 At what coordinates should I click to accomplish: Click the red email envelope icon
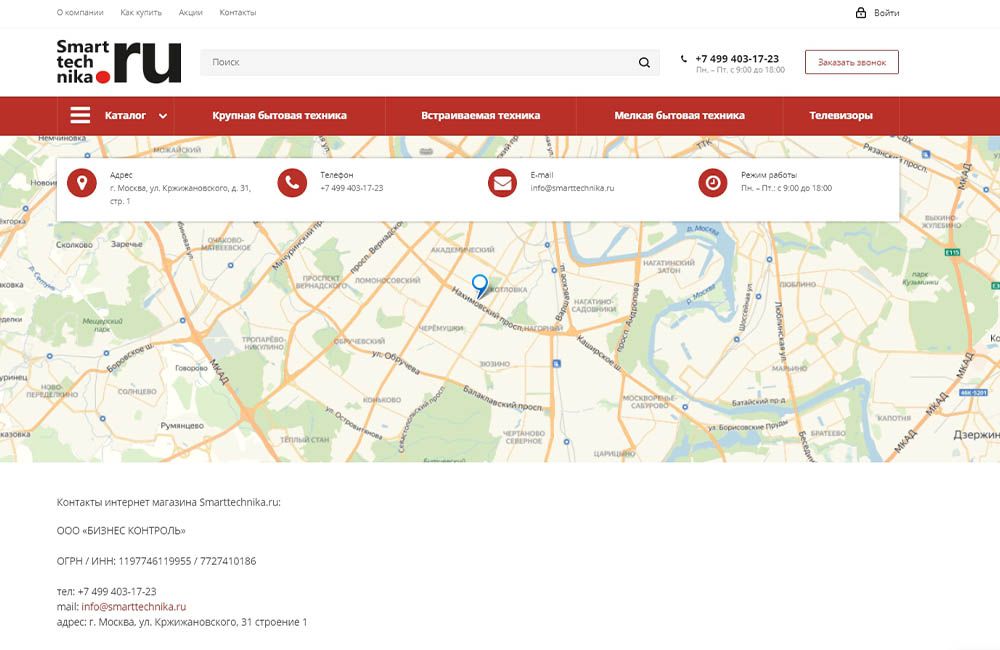(x=502, y=183)
